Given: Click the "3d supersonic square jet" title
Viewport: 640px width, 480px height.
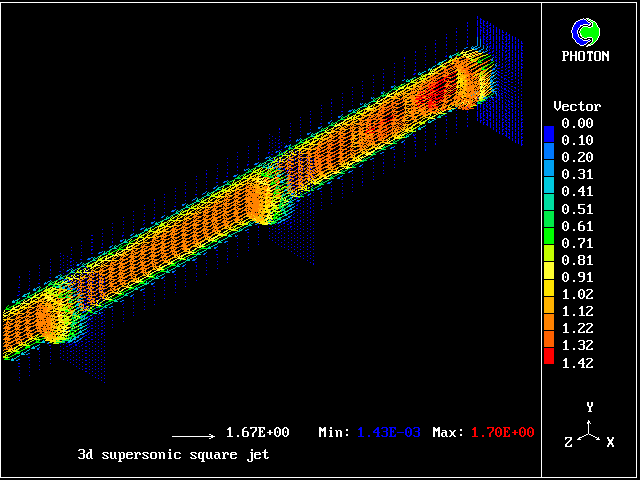Looking at the screenshot, I should [173, 454].
